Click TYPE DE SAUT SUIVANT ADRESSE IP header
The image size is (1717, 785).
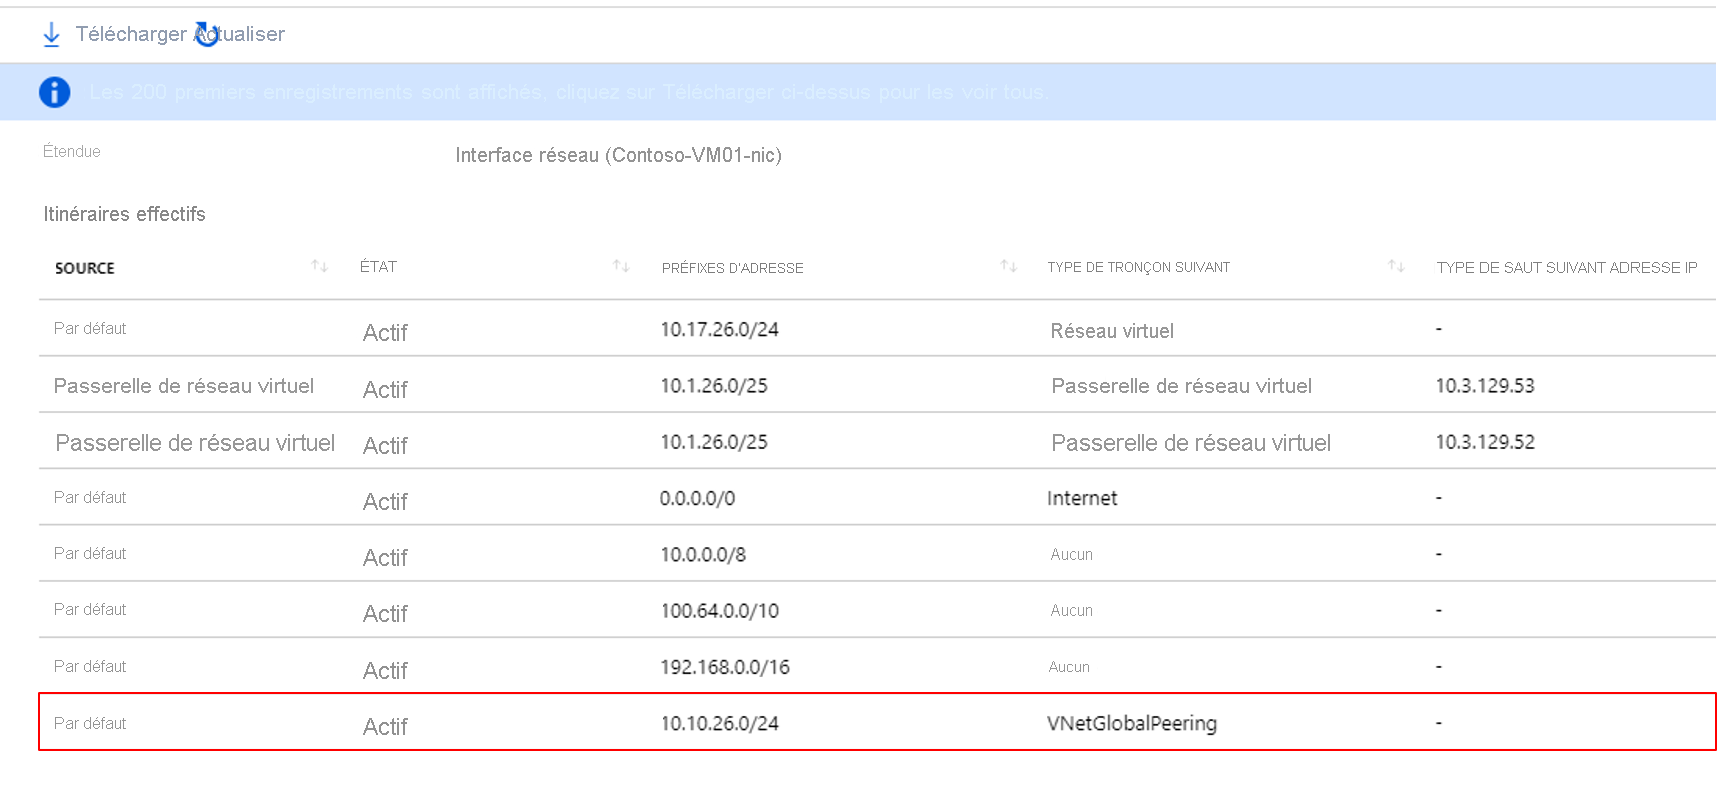pyautogui.click(x=1567, y=267)
